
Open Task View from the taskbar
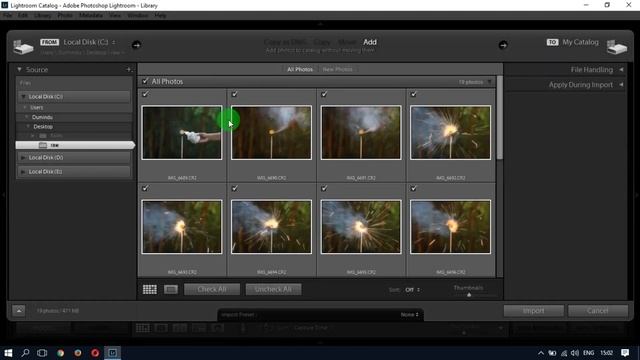click(x=42, y=353)
